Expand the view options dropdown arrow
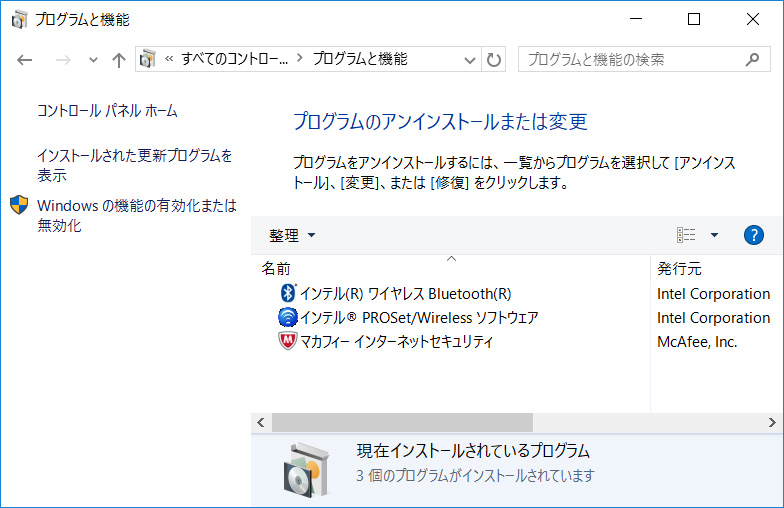 [x=714, y=235]
